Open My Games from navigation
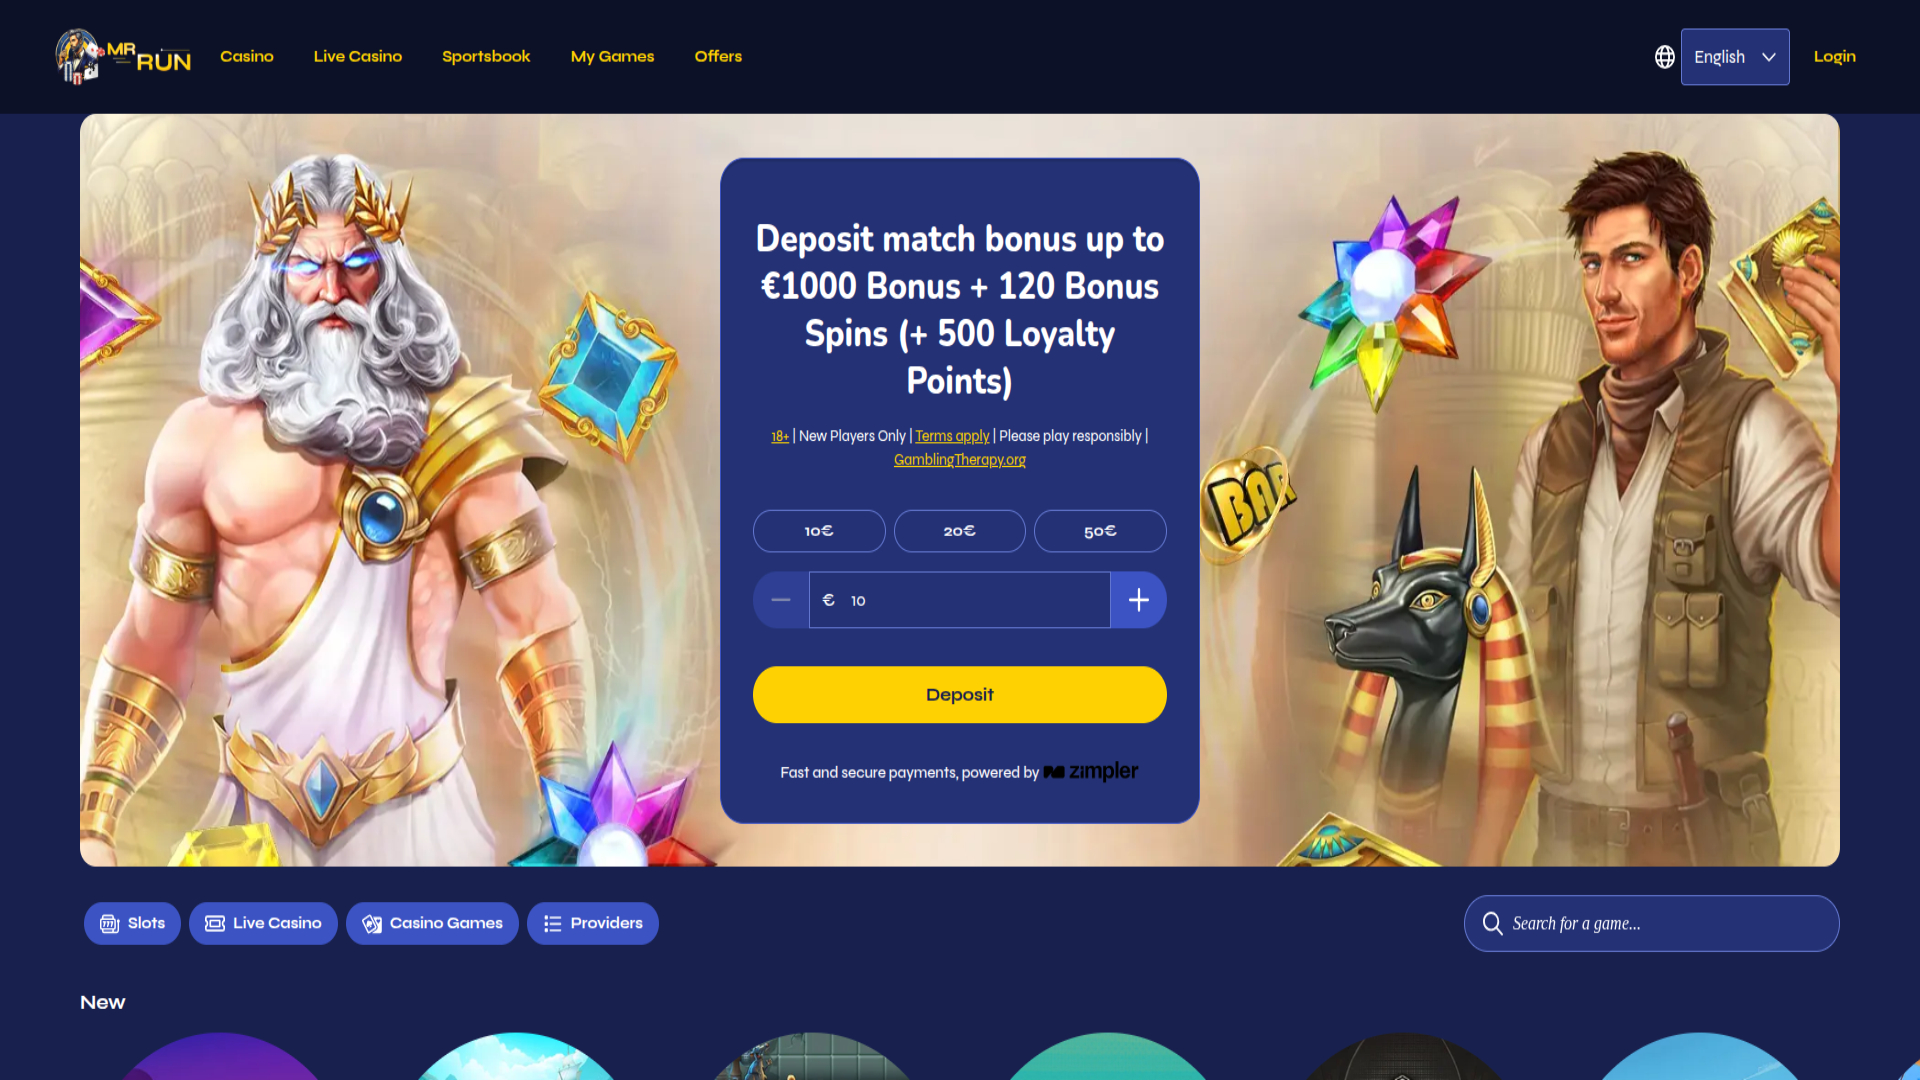This screenshot has height=1080, width=1920. point(612,56)
